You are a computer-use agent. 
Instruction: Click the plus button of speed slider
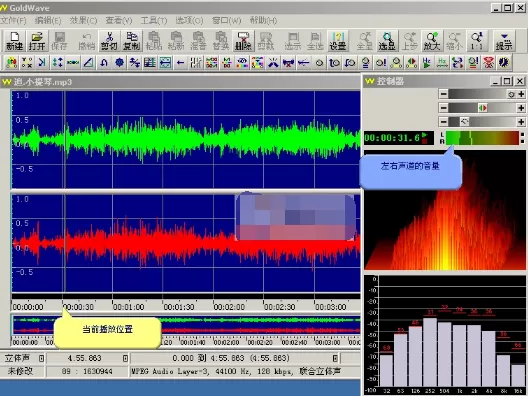pyautogui.click(x=521, y=122)
